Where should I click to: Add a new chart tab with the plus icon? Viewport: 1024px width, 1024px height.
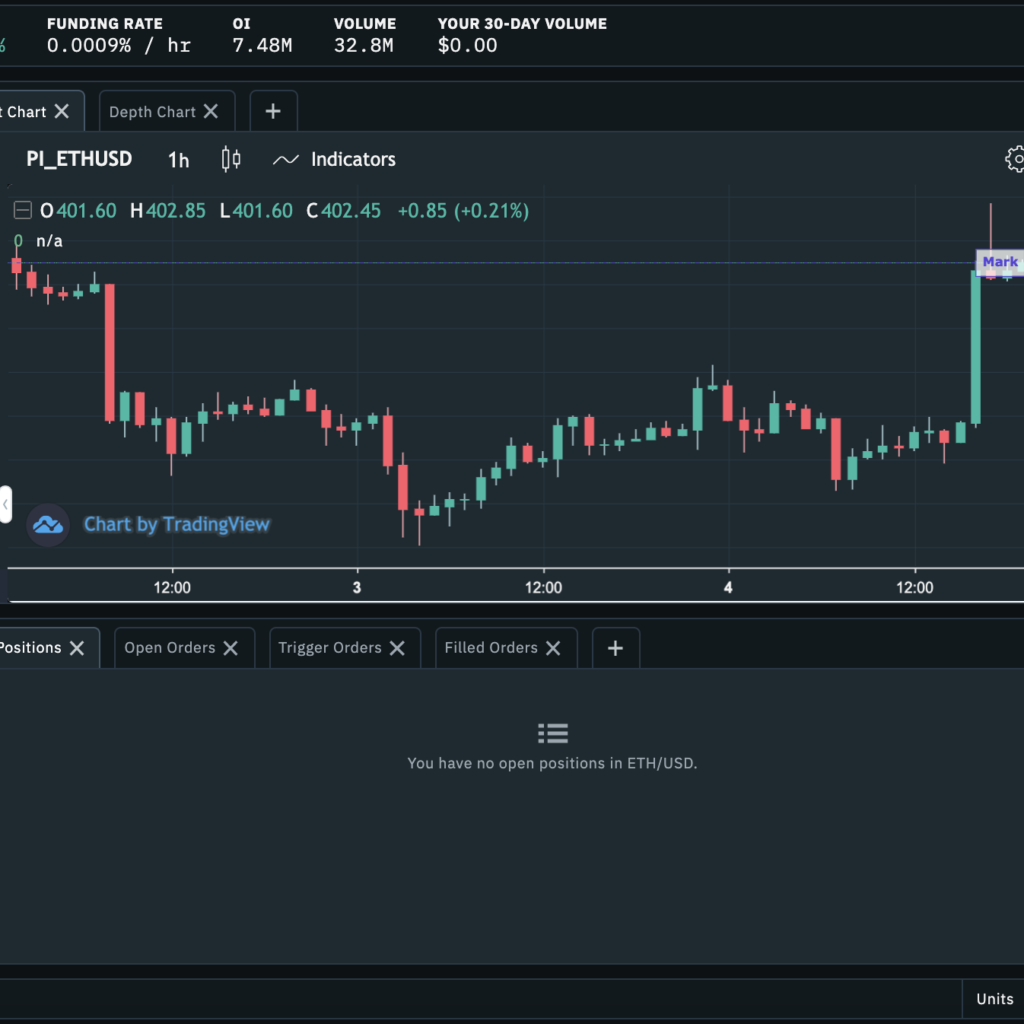(x=273, y=110)
